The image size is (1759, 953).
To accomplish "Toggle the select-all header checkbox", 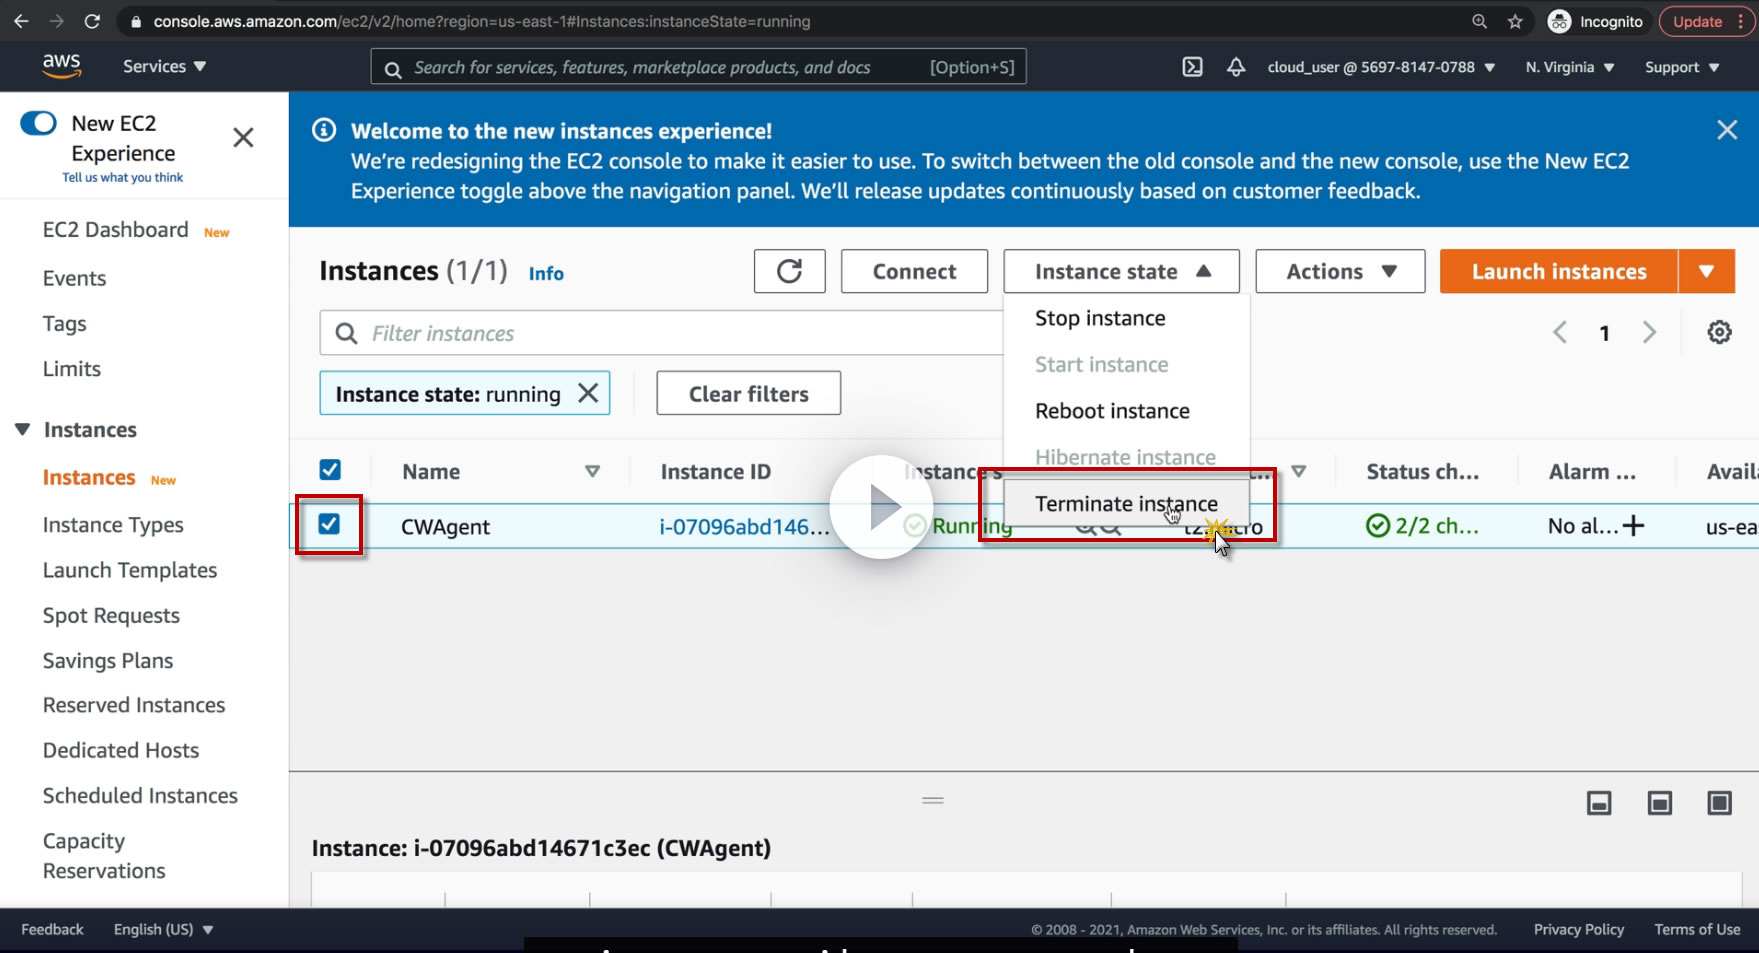I will 330,470.
